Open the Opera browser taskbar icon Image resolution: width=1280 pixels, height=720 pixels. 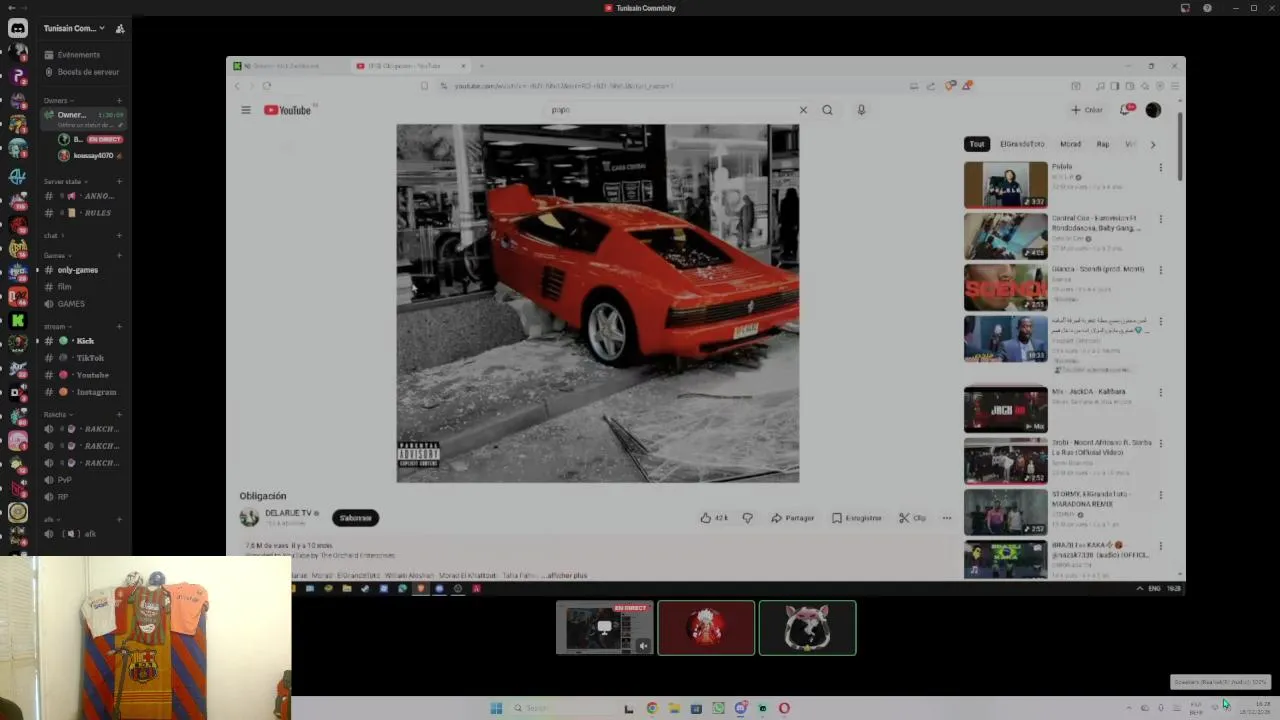tap(784, 708)
